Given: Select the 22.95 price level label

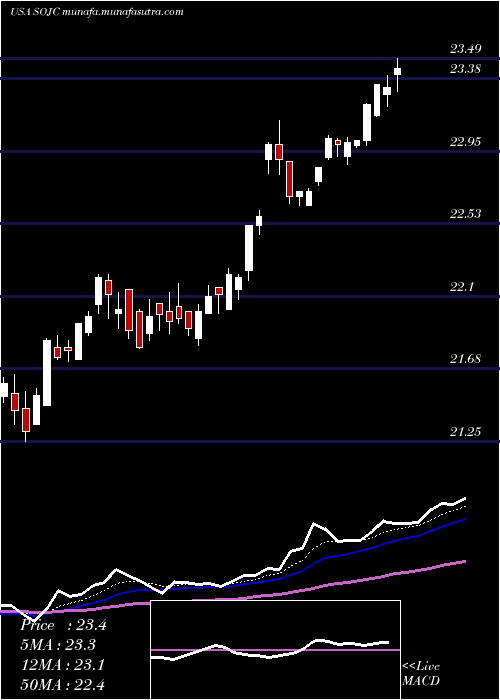Looking at the screenshot, I should tap(466, 142).
